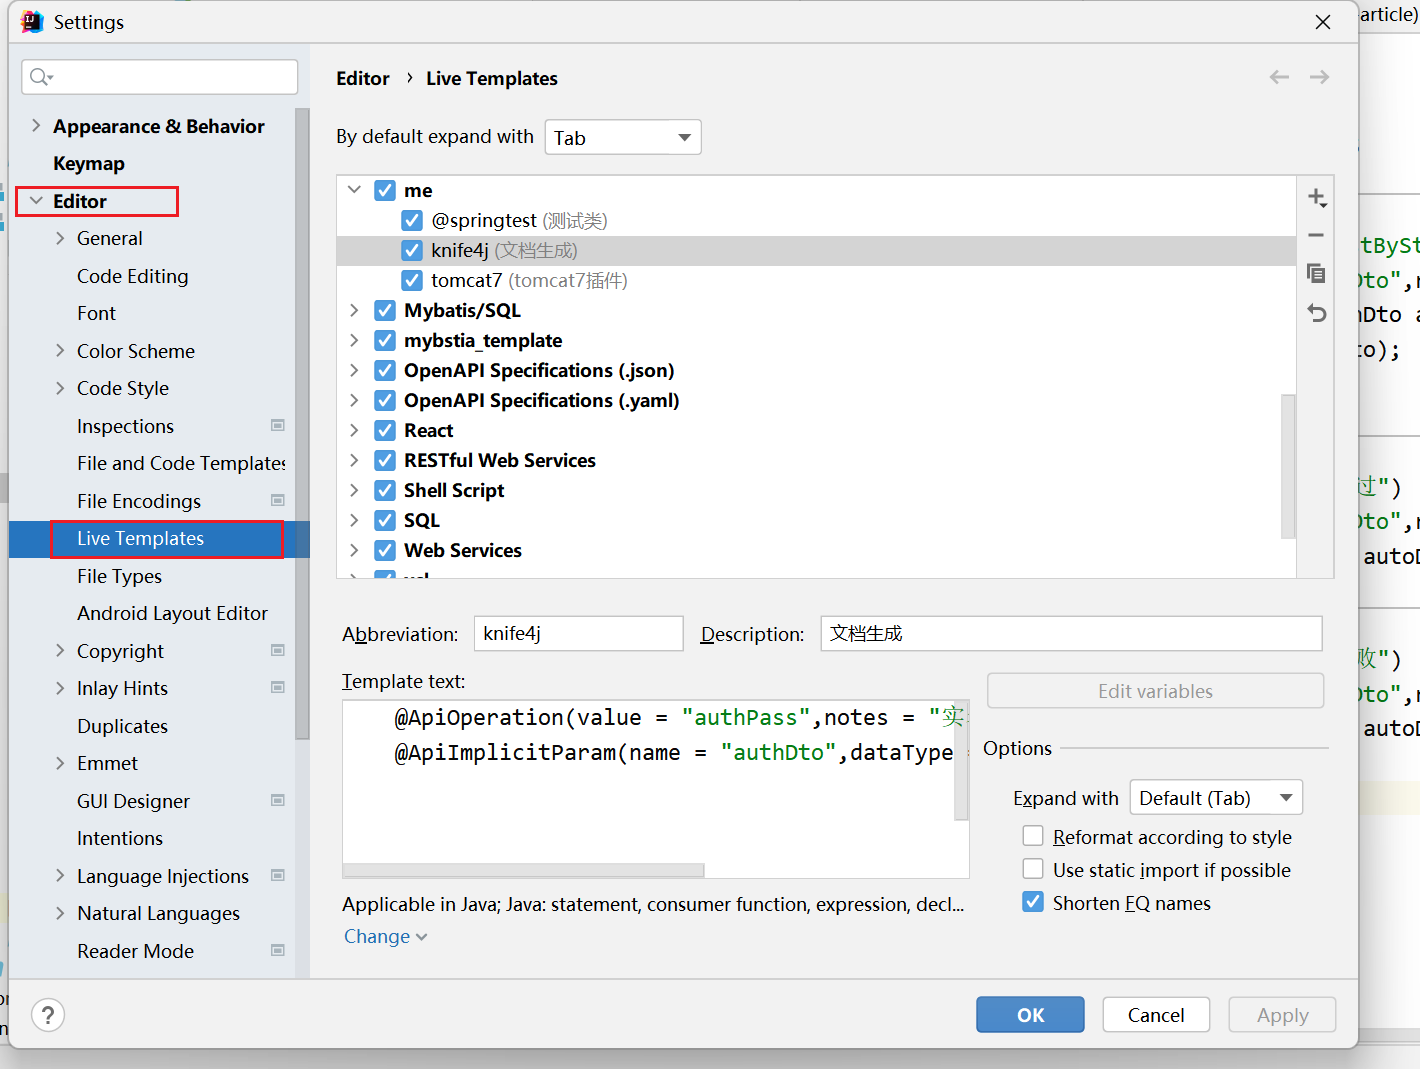Image resolution: width=1420 pixels, height=1069 pixels.
Task: Disable the tomcat7 template checkbox
Action: 412,280
